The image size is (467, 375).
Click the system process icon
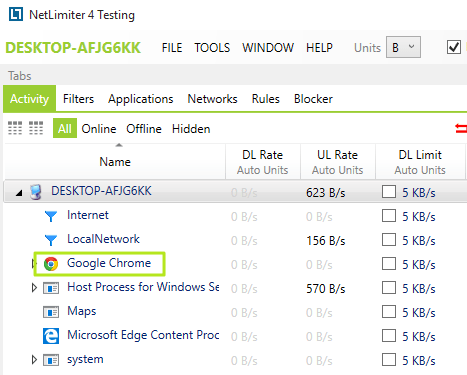(51, 360)
